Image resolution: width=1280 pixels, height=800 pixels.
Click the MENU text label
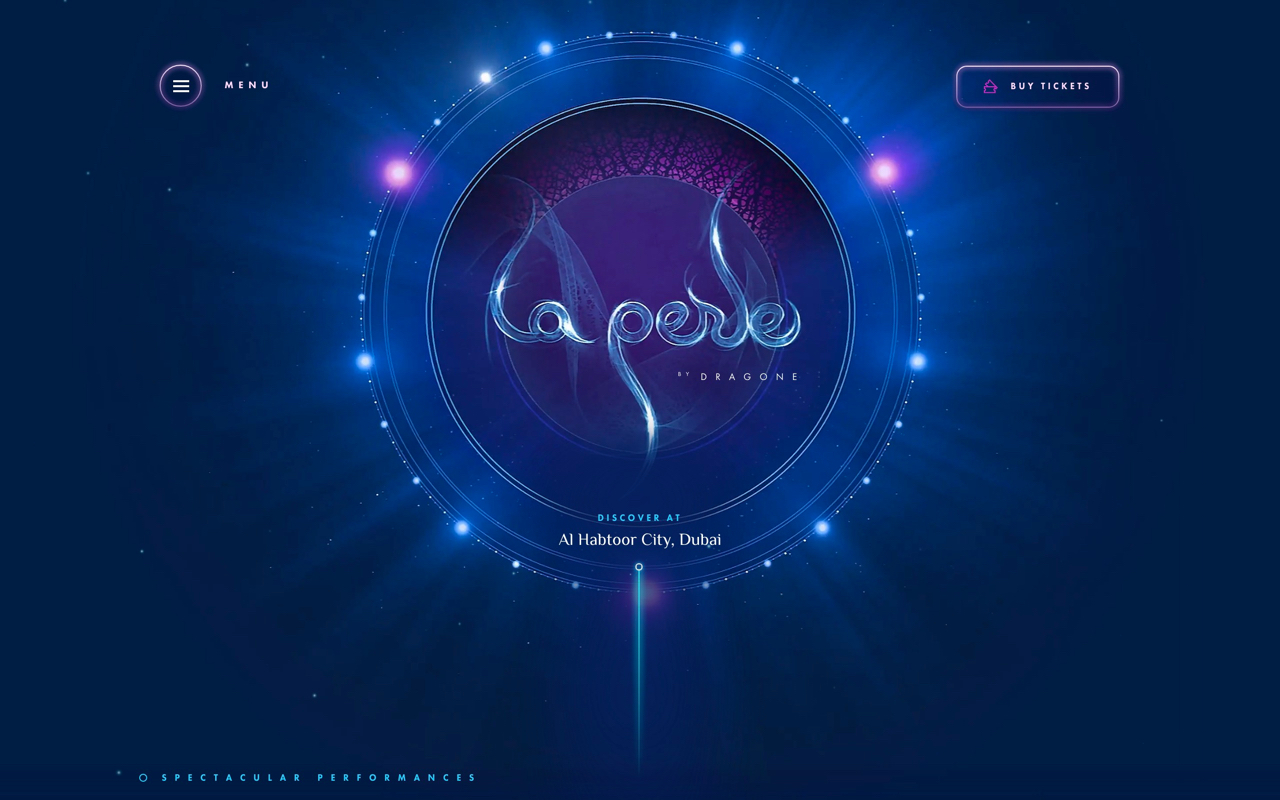247,85
